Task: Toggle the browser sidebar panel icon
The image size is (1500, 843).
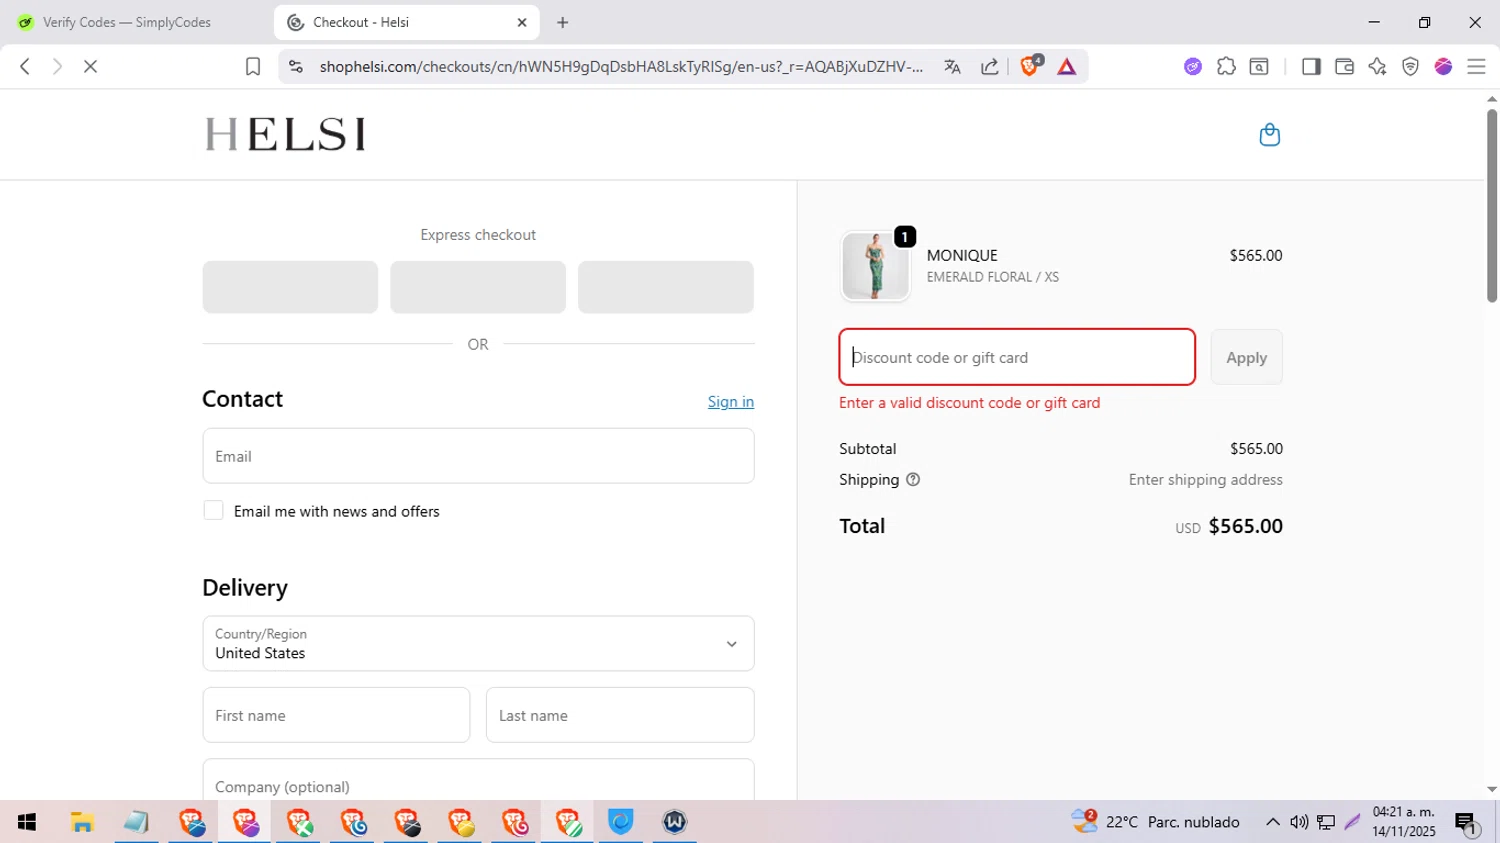Action: tap(1311, 67)
